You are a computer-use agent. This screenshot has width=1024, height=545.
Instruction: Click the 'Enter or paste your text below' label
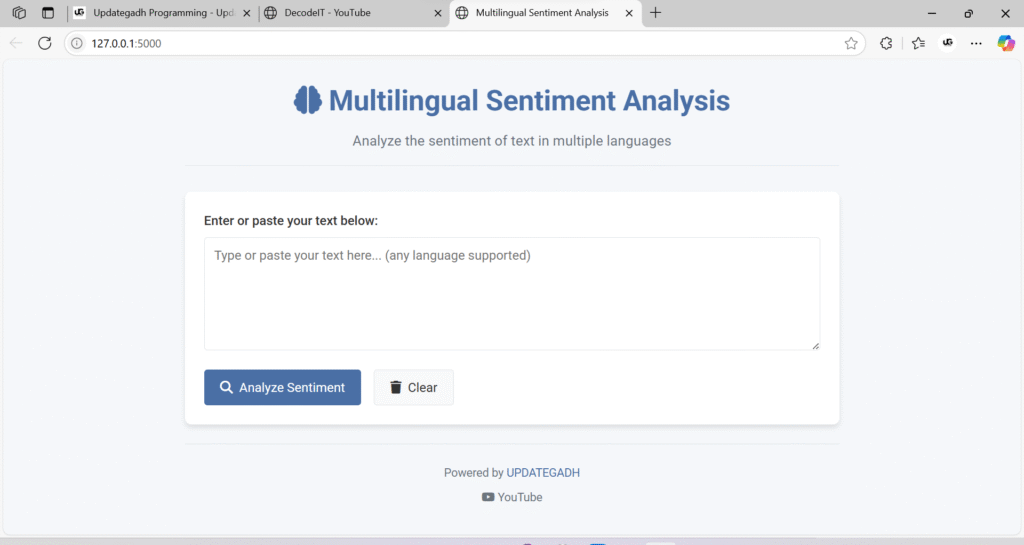click(x=291, y=221)
